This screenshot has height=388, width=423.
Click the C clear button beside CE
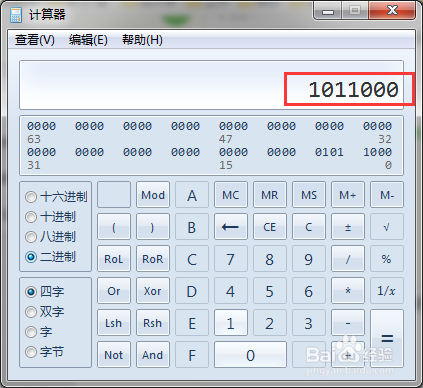pos(309,227)
